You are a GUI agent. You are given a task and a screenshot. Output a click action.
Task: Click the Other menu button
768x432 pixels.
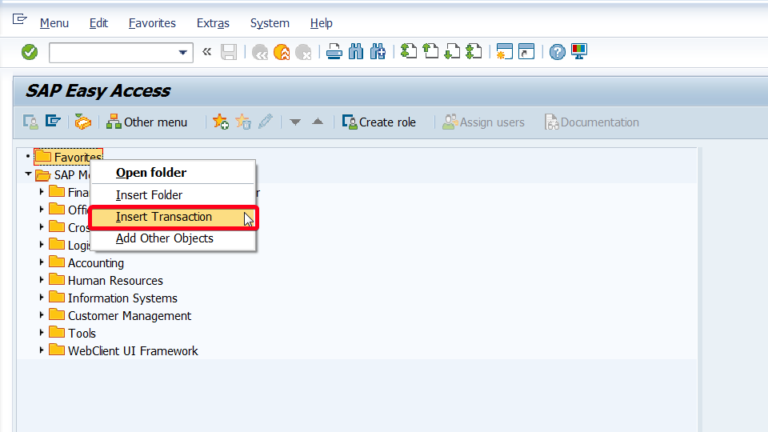(146, 122)
